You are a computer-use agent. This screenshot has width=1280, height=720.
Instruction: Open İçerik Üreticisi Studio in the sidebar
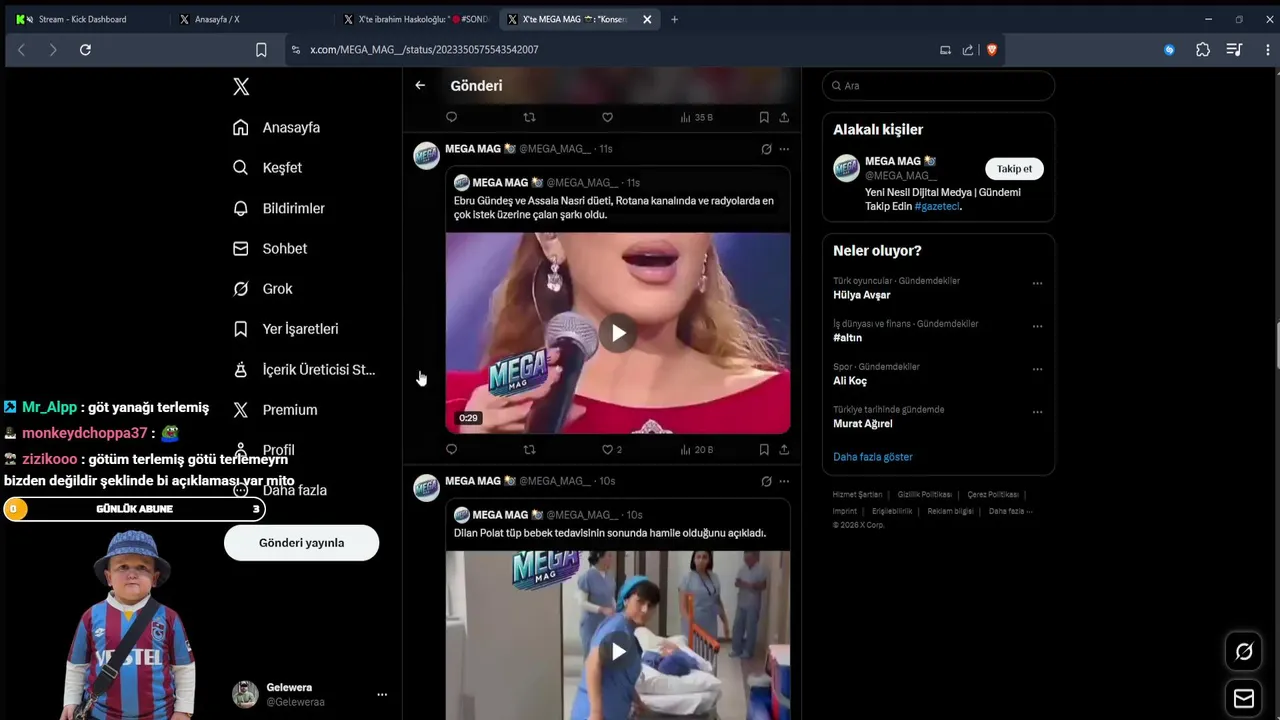[x=304, y=369]
